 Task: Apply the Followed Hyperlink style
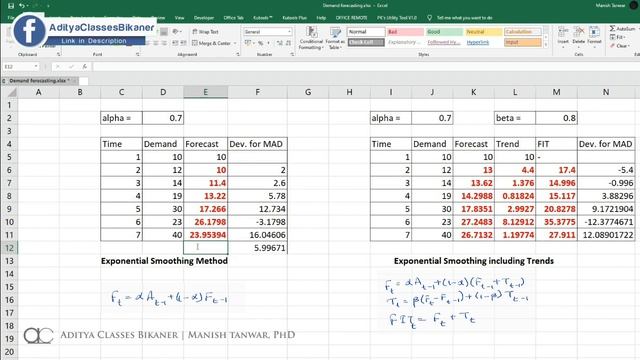[444, 42]
